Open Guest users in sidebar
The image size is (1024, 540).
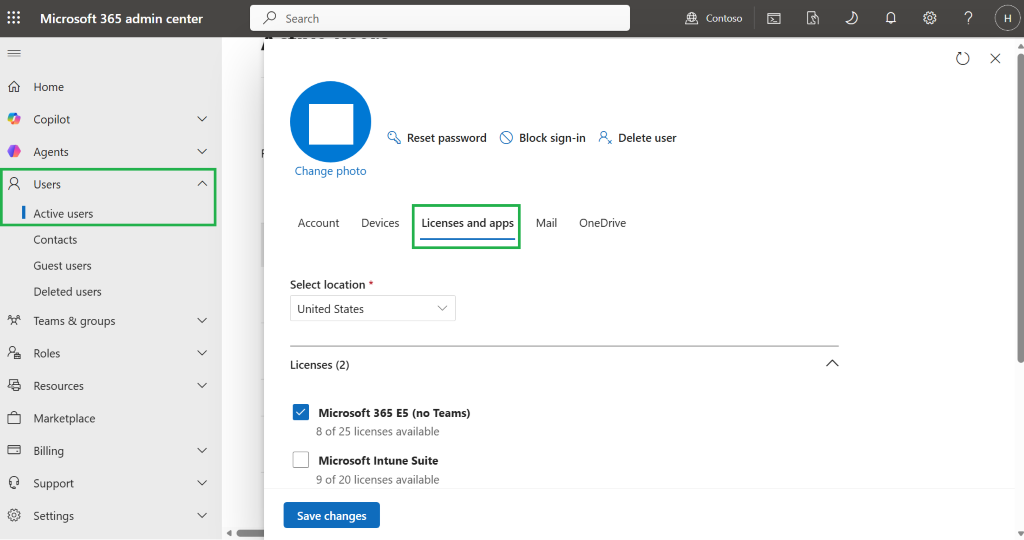62,266
